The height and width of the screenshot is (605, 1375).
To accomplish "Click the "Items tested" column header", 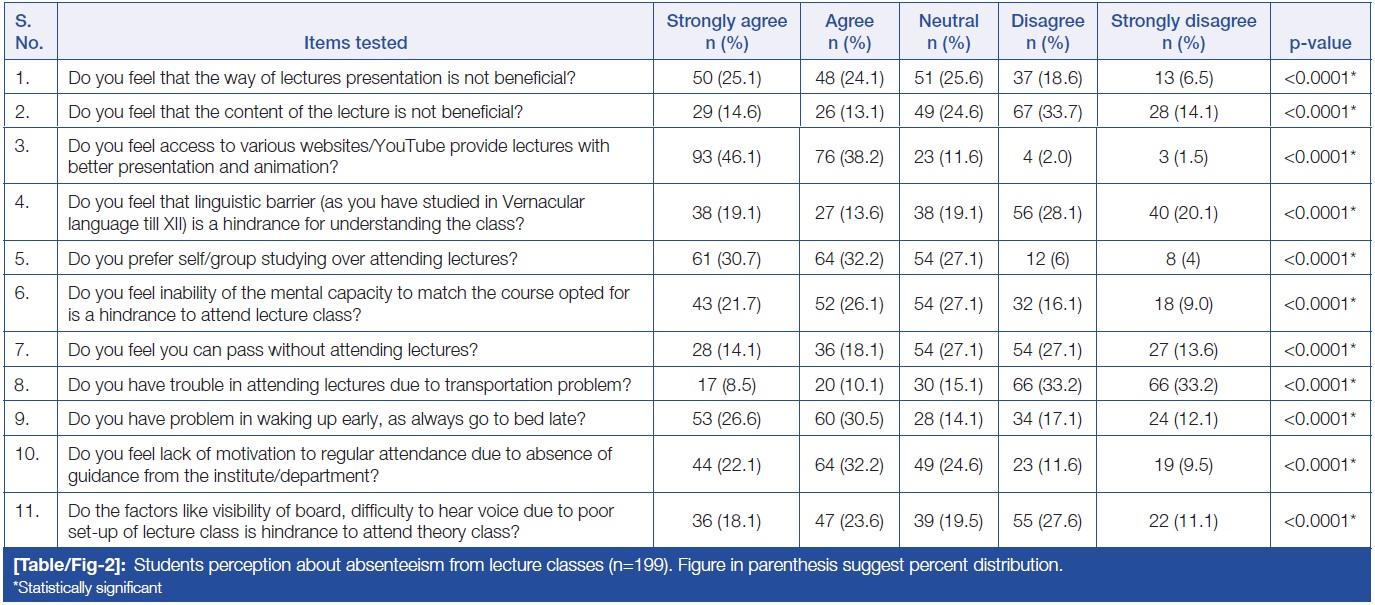I will [356, 43].
